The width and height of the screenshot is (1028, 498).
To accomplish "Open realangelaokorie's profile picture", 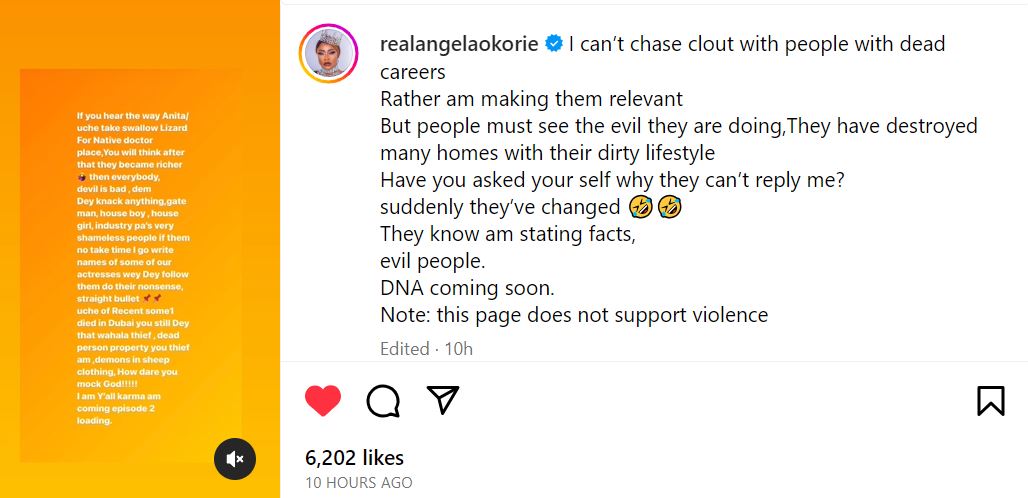I will [328, 54].
